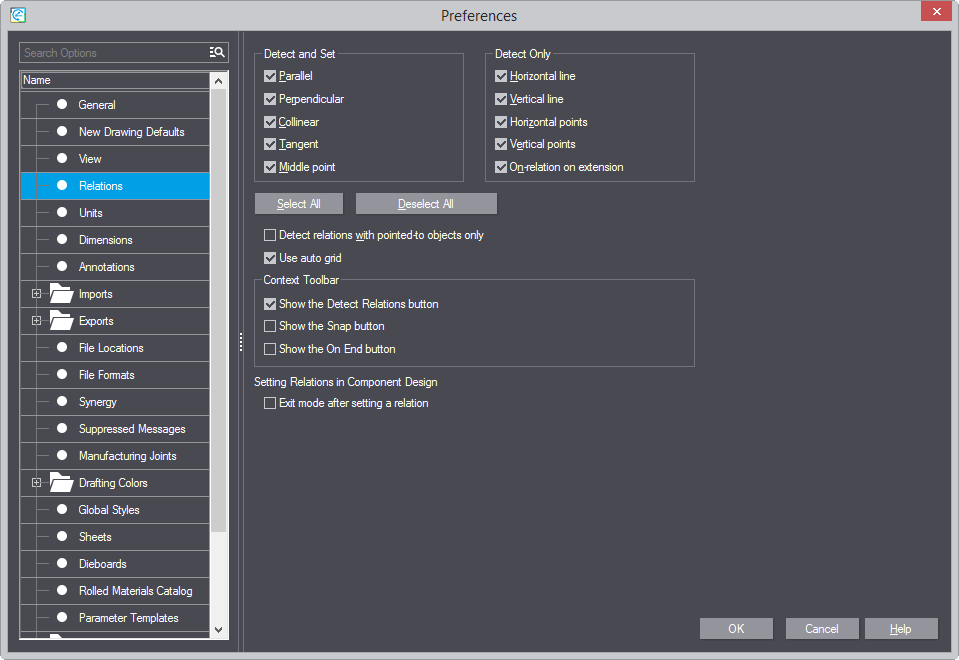The width and height of the screenshot is (959, 660).
Task: Toggle Vertical line checkbox
Action: (501, 99)
